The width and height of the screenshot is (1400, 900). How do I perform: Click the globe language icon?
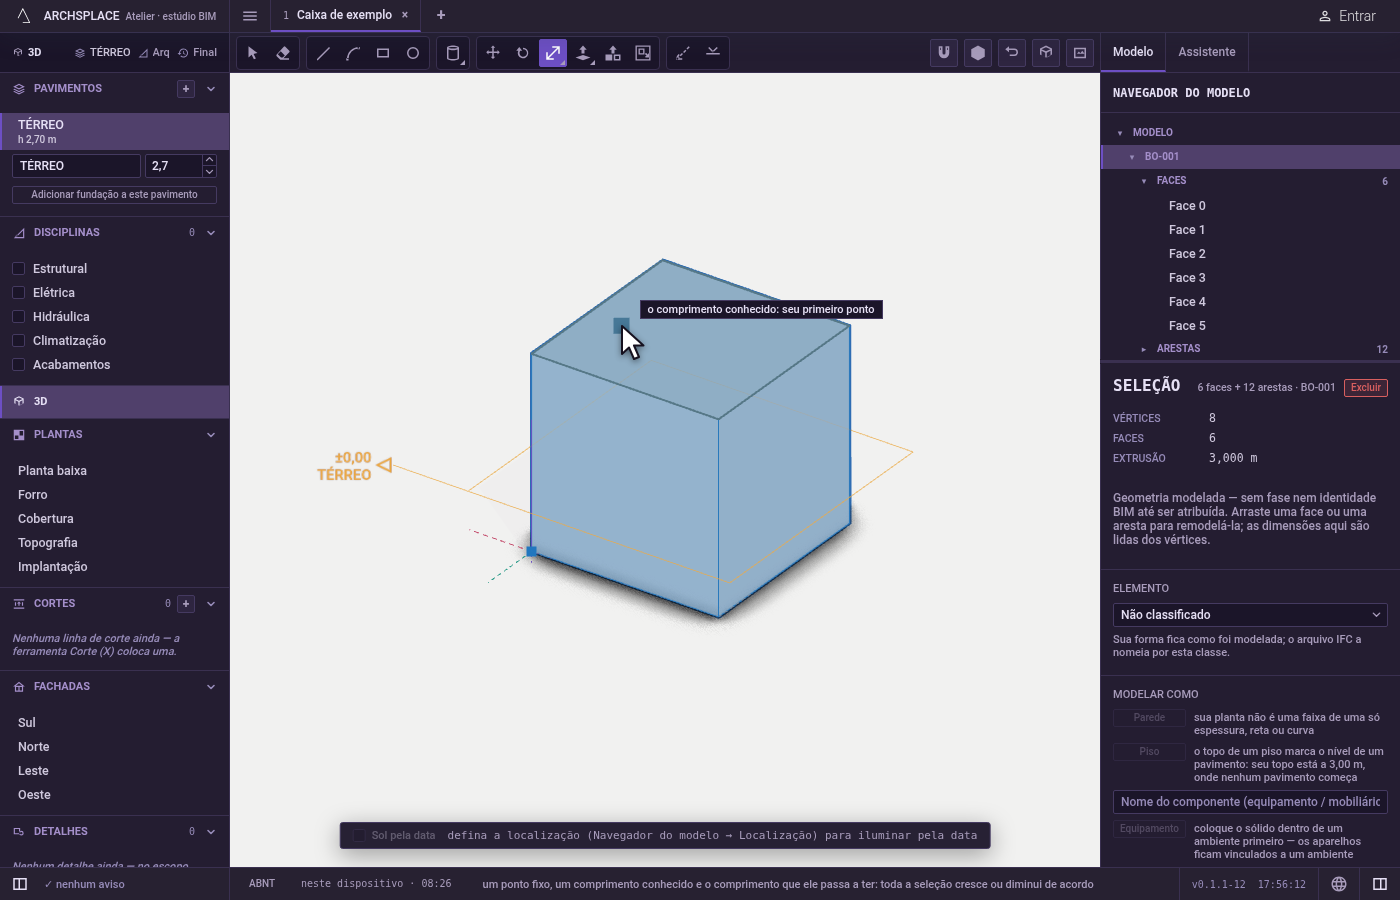pos(1339,884)
